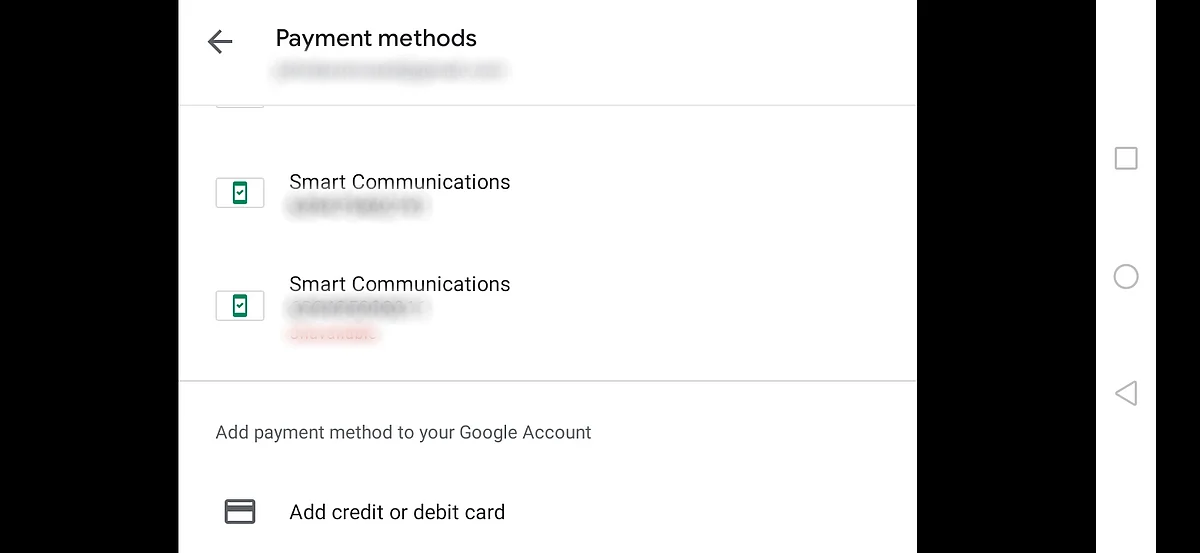Viewport: 1200px width, 553px height.
Task: Tap the blurred number of the available Smart Communications entry
Action: (358, 207)
